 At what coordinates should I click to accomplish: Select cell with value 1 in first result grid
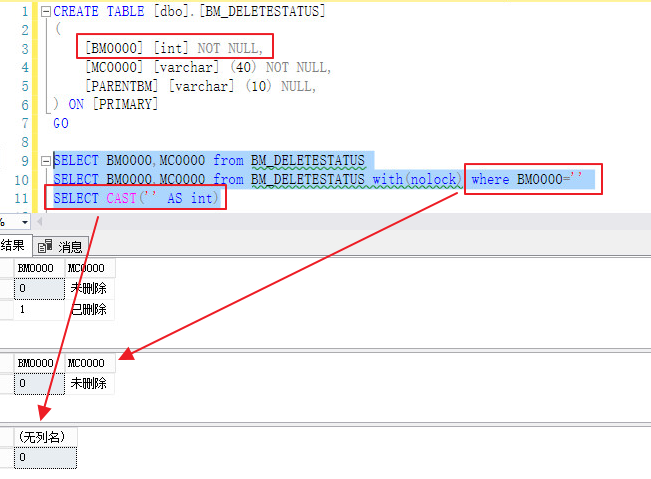click(39, 310)
